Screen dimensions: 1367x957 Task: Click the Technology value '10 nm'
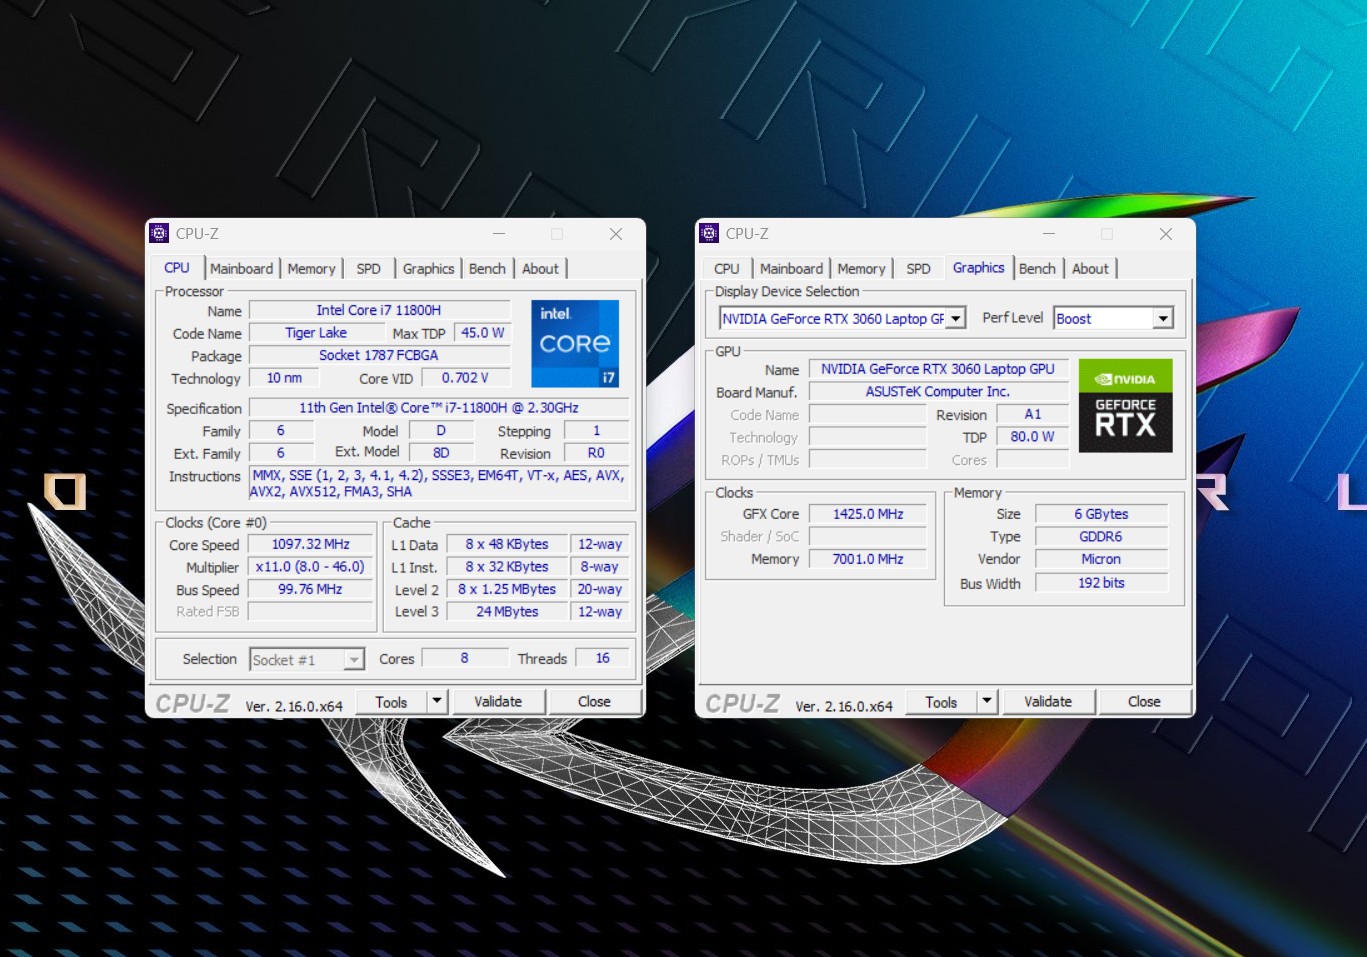click(284, 378)
